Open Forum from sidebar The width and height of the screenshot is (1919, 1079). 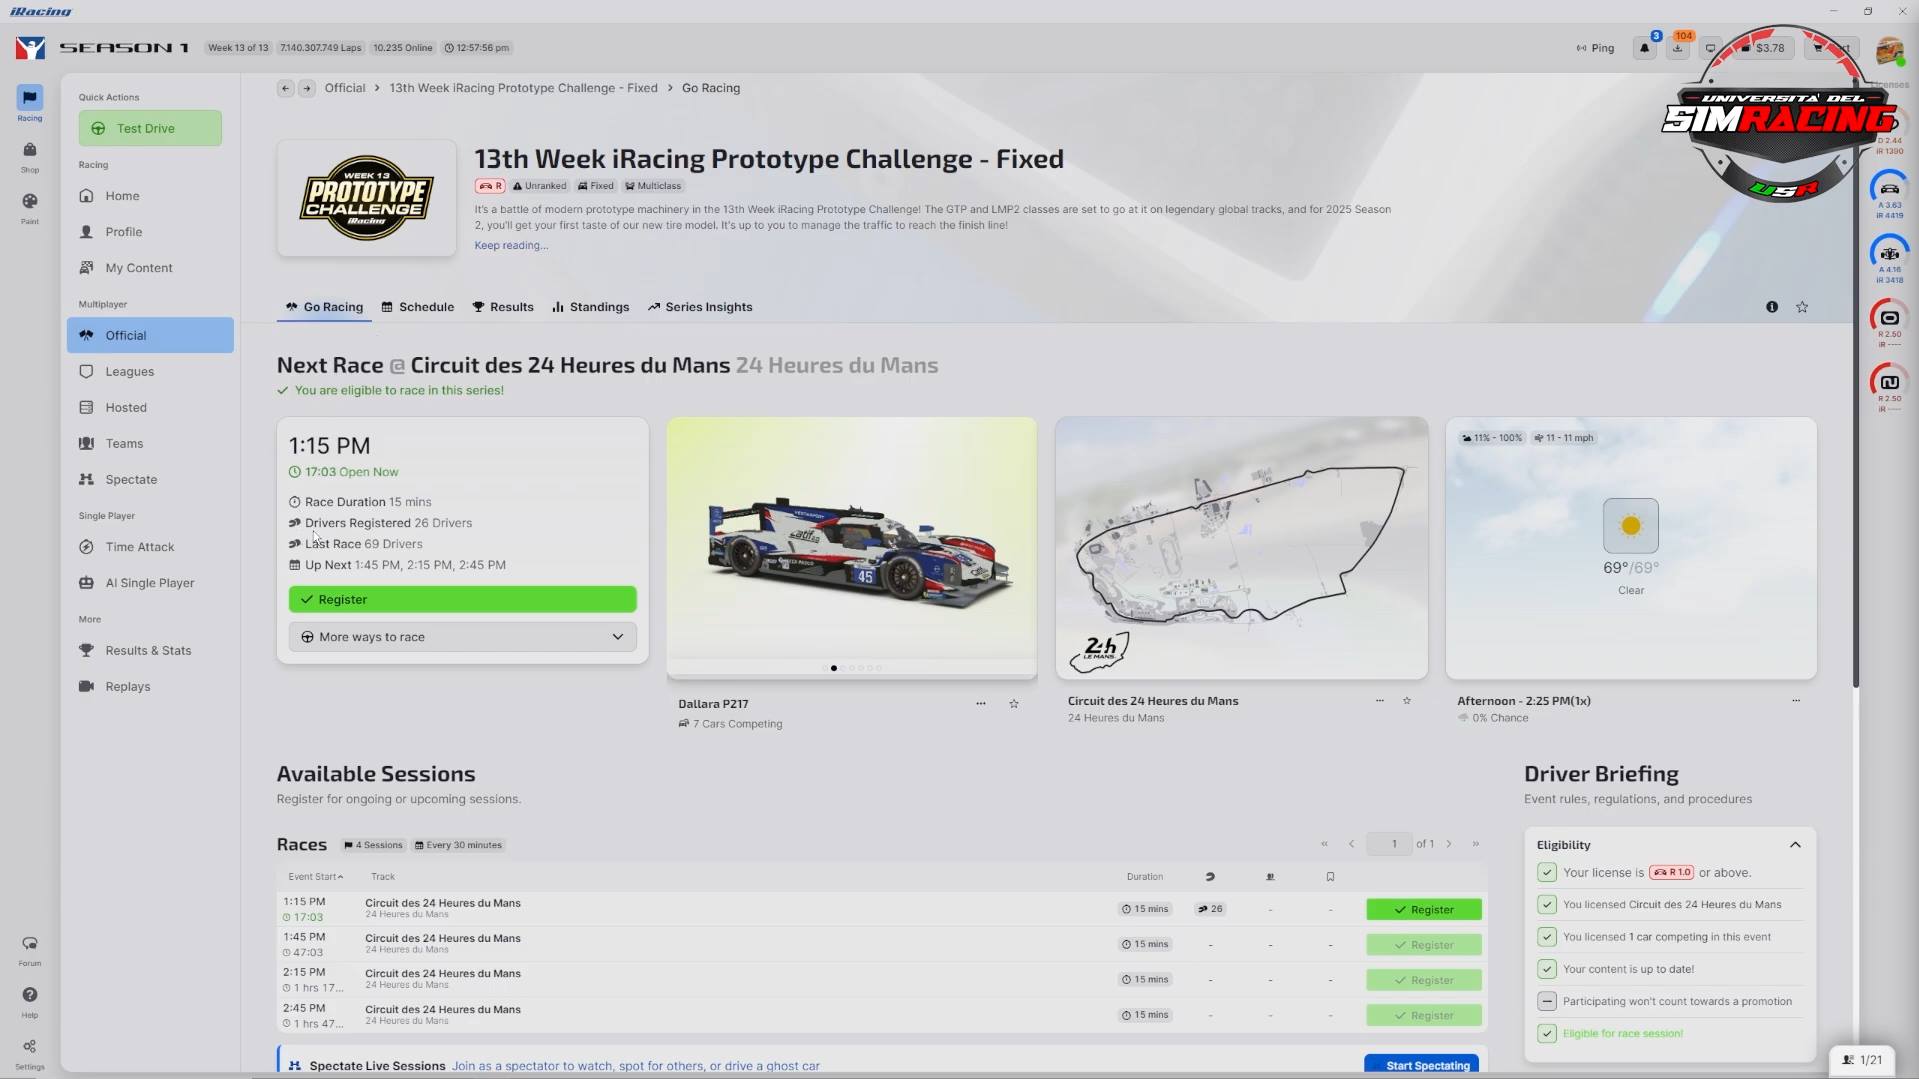30,945
